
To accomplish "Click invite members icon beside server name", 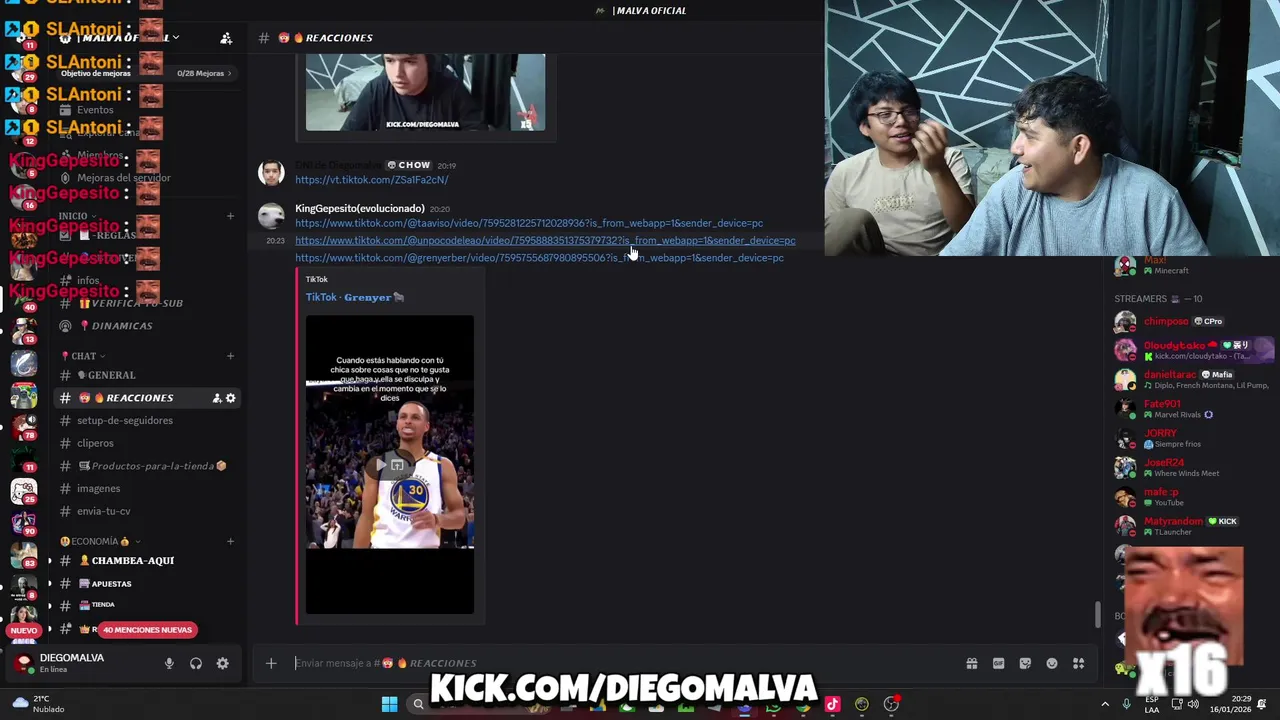I will 226,38.
